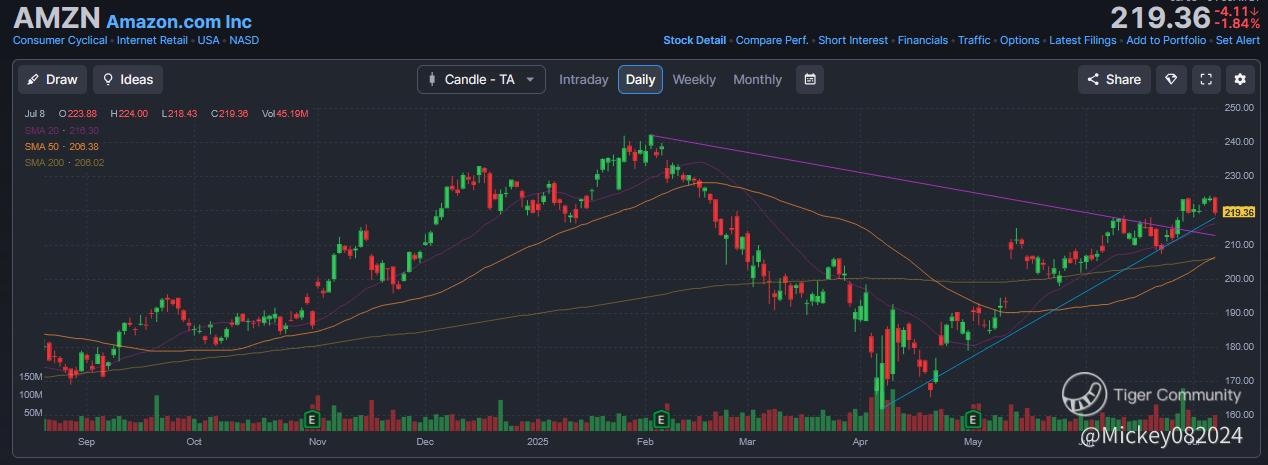
Task: Select the Monthly timeframe
Action: tap(757, 80)
